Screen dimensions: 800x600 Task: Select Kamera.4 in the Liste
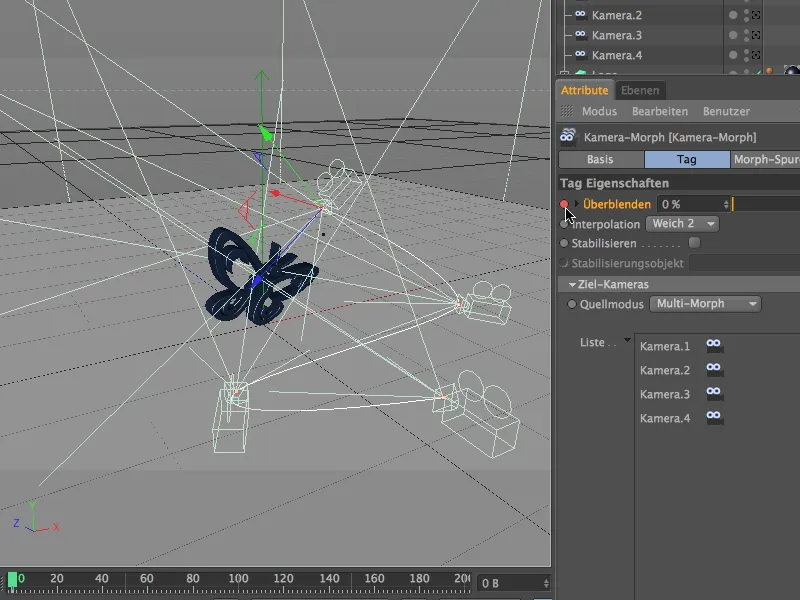tap(665, 418)
